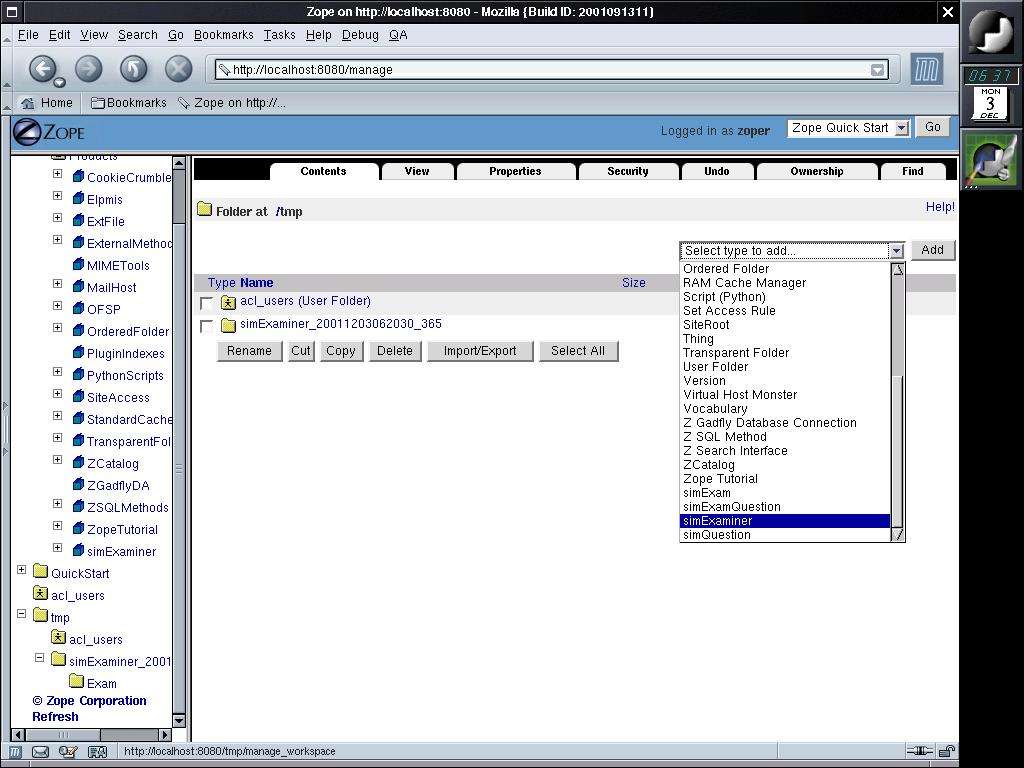Click the desktop calendar date icon
The height and width of the screenshot is (768, 1024).
tap(990, 103)
